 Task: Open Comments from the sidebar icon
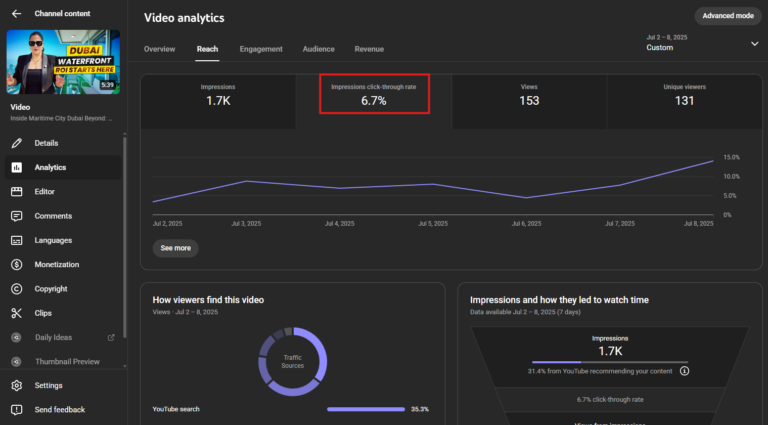click(16, 216)
